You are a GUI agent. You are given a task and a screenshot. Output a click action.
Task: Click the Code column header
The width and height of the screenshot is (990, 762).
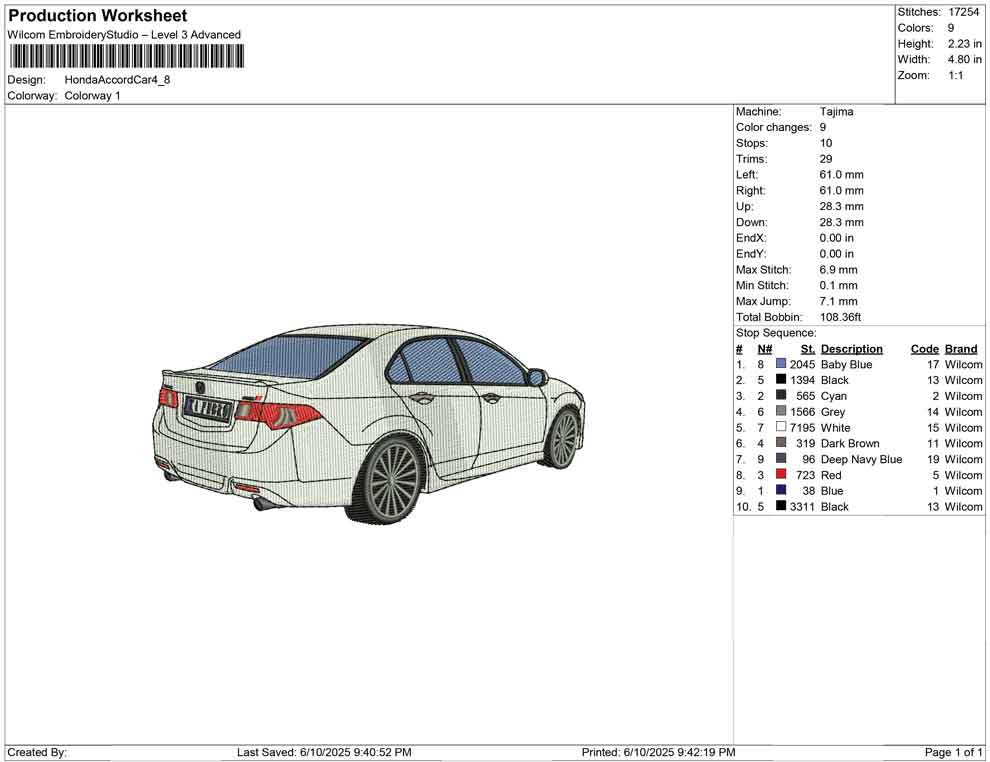click(x=924, y=349)
